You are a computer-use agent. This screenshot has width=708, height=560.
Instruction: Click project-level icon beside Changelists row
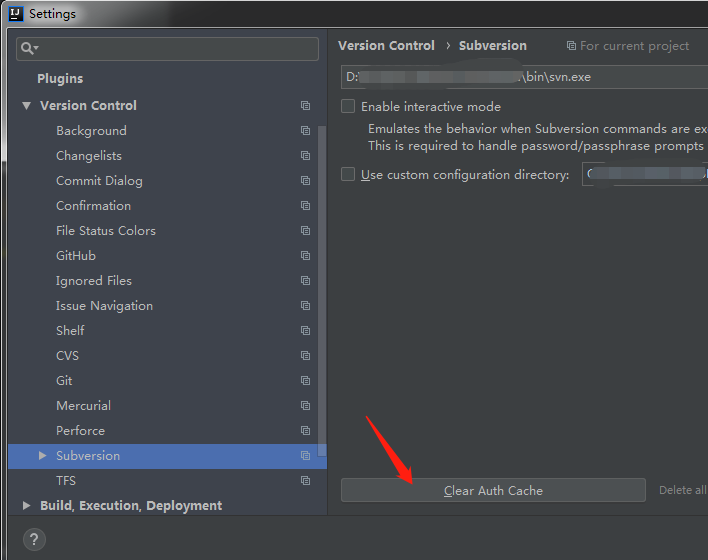click(306, 156)
